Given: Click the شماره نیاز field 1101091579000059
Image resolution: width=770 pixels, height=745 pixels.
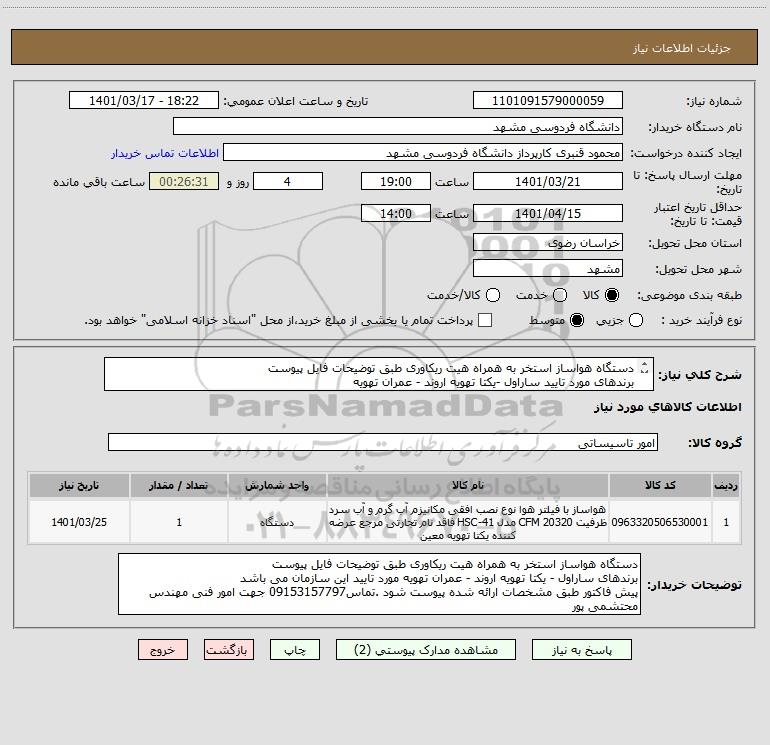Looking at the screenshot, I should coord(548,101).
